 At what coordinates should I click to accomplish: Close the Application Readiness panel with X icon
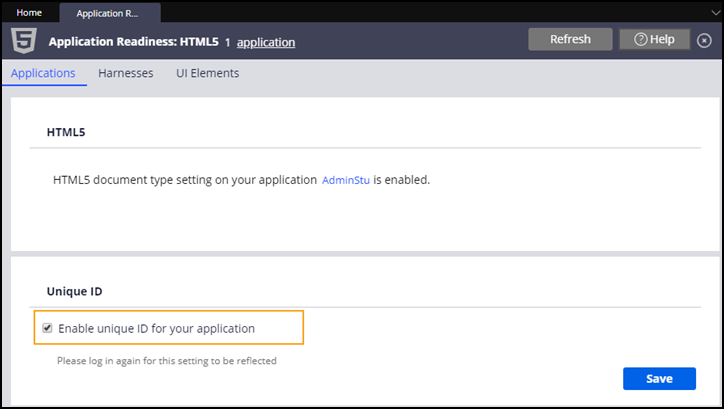click(x=704, y=40)
